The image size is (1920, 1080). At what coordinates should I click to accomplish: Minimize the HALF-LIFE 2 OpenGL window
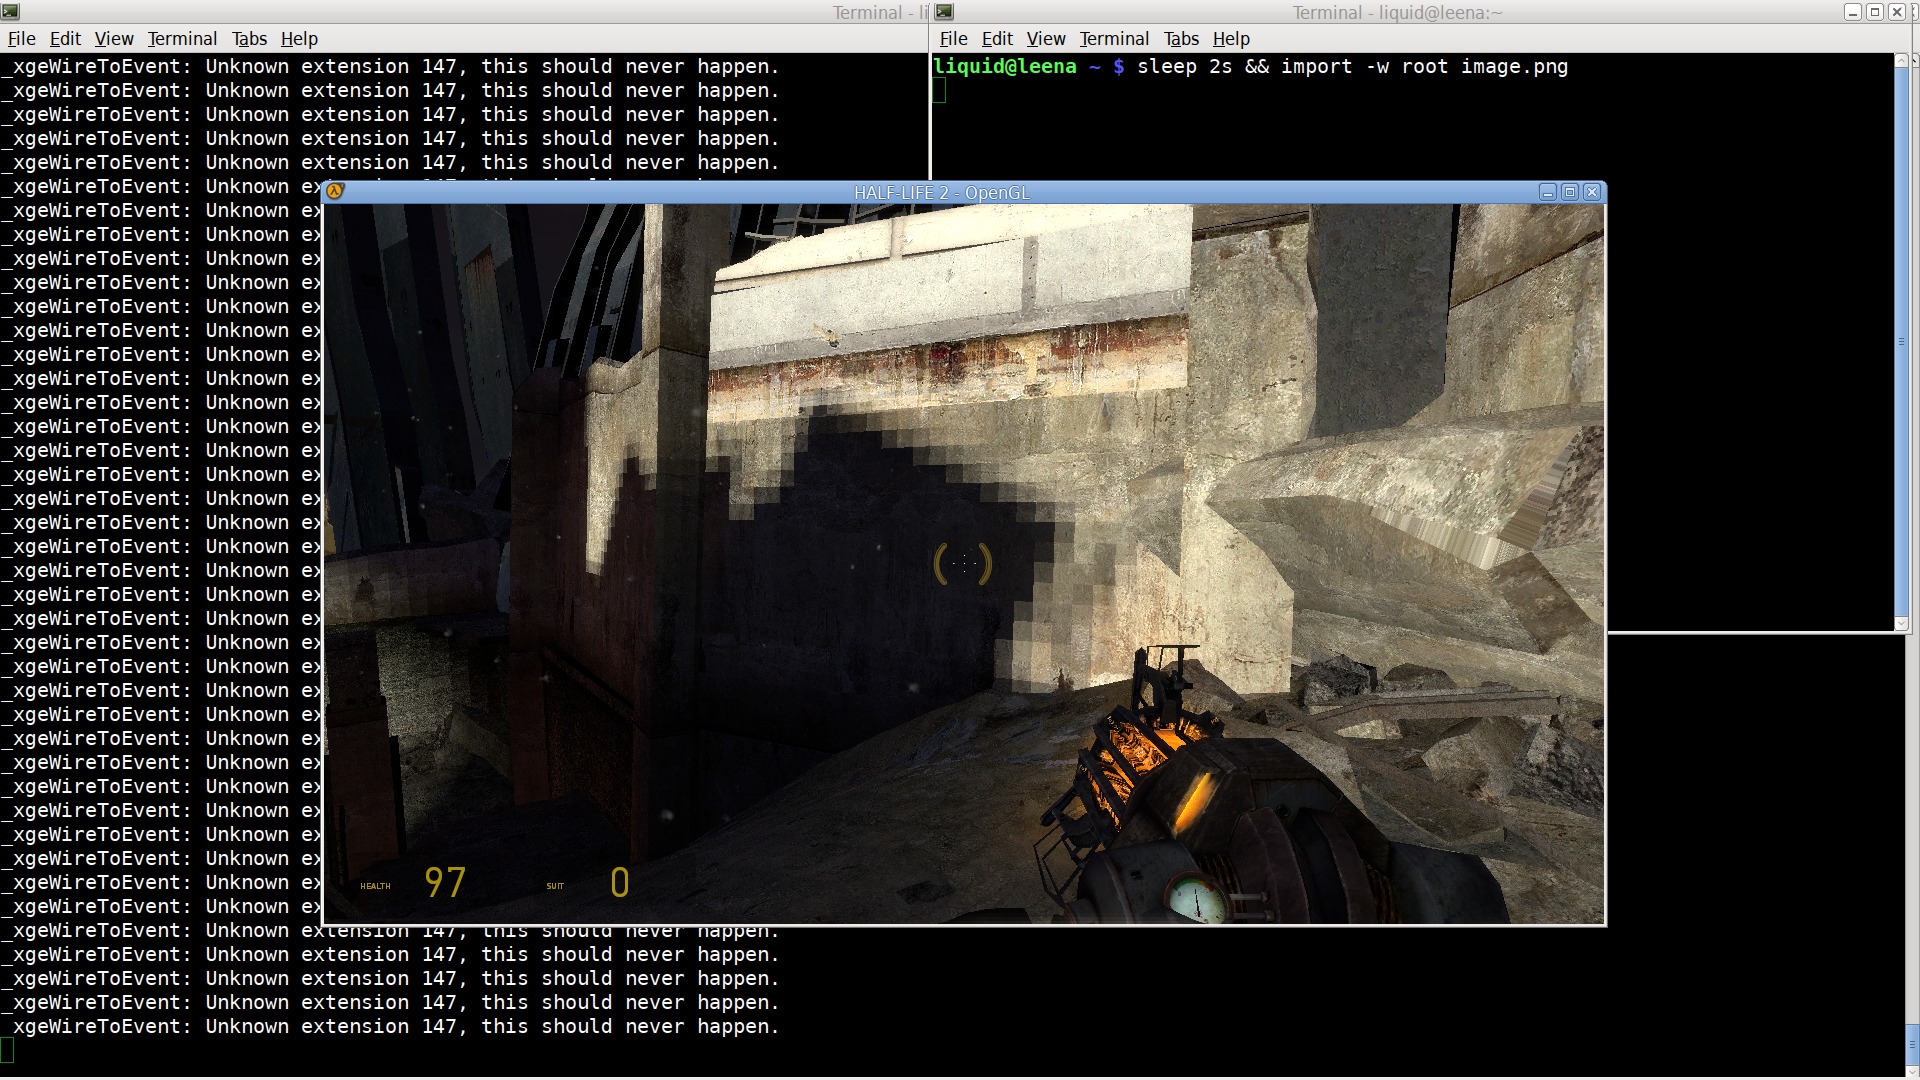(x=1548, y=192)
